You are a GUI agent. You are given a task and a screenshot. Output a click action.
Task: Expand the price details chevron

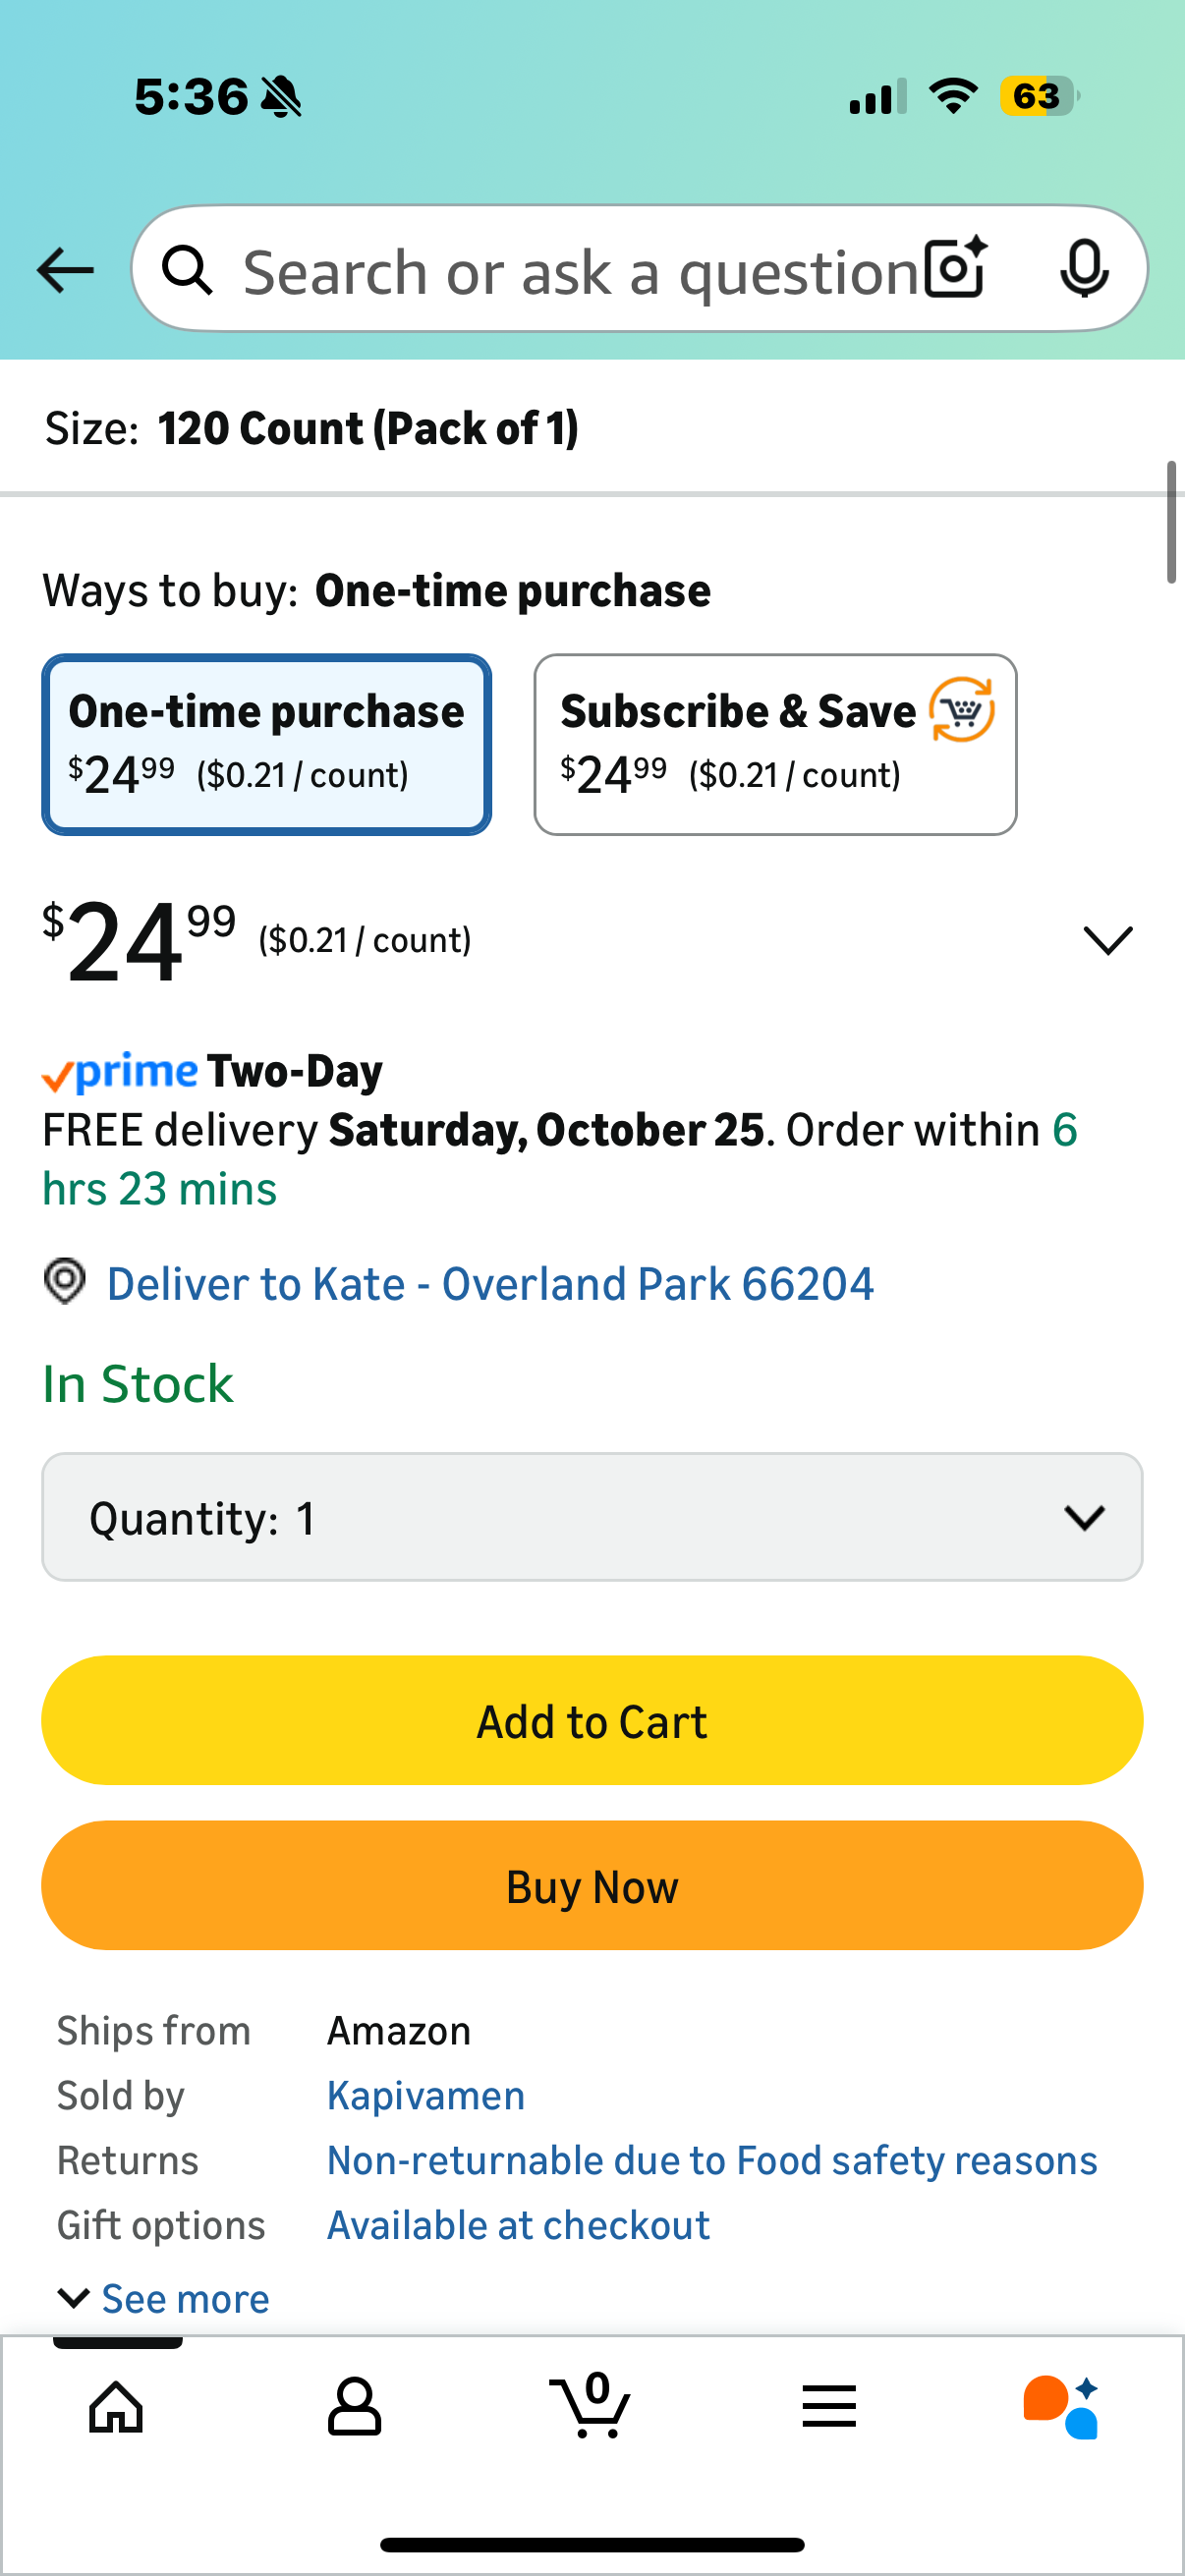tap(1107, 940)
